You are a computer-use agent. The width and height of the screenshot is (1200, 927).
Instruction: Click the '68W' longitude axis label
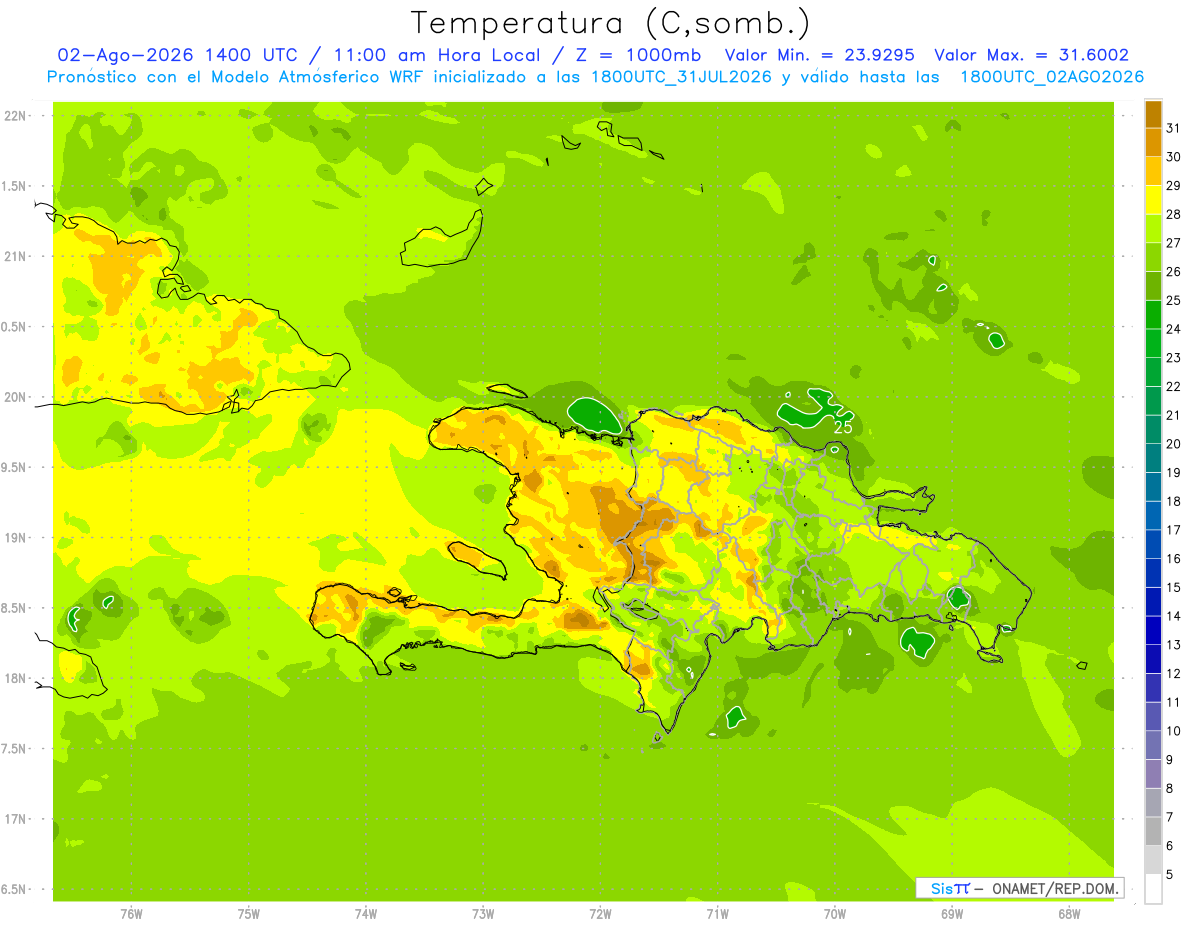pos(1069,915)
